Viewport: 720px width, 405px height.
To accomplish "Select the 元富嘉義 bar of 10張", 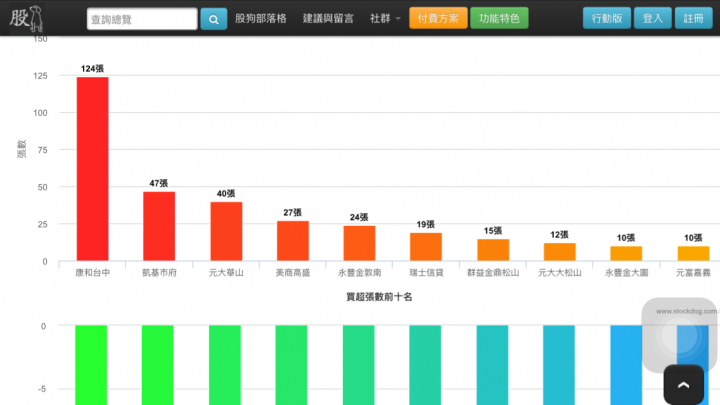I will (x=693, y=253).
